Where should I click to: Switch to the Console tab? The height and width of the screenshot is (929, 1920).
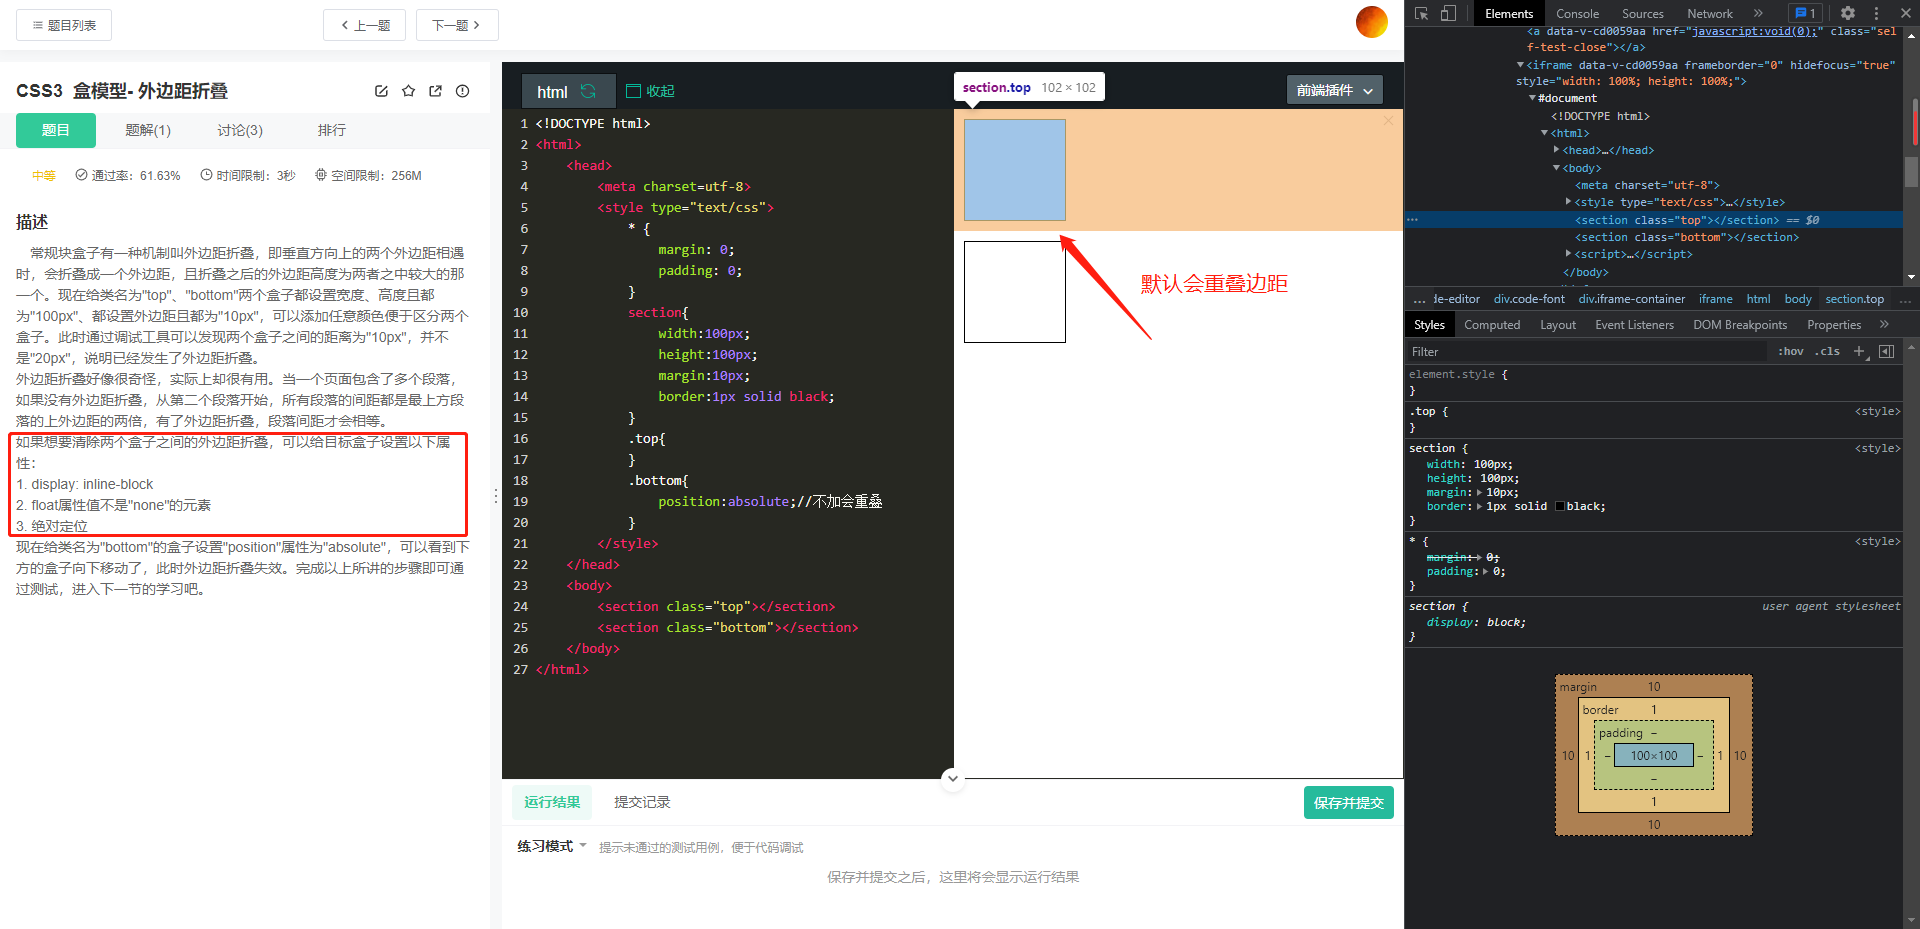[1577, 14]
